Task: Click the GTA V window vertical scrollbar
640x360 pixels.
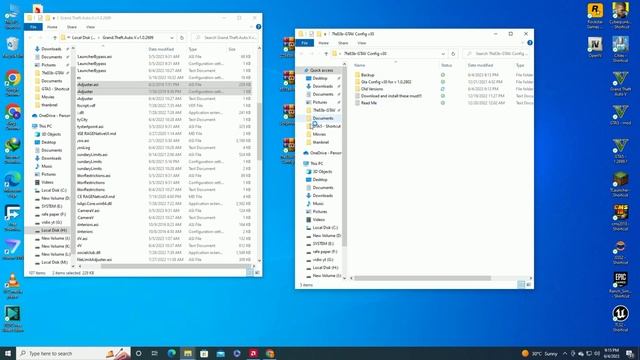Action: click(x=259, y=131)
